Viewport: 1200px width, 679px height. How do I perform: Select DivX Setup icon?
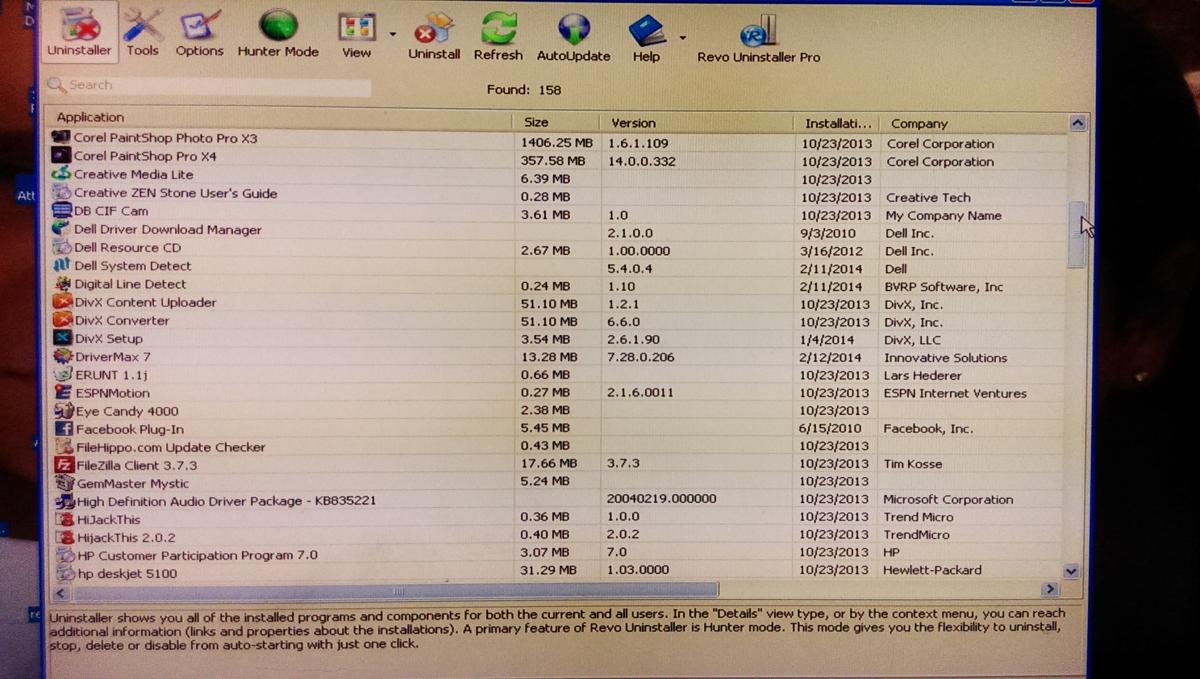tap(63, 338)
